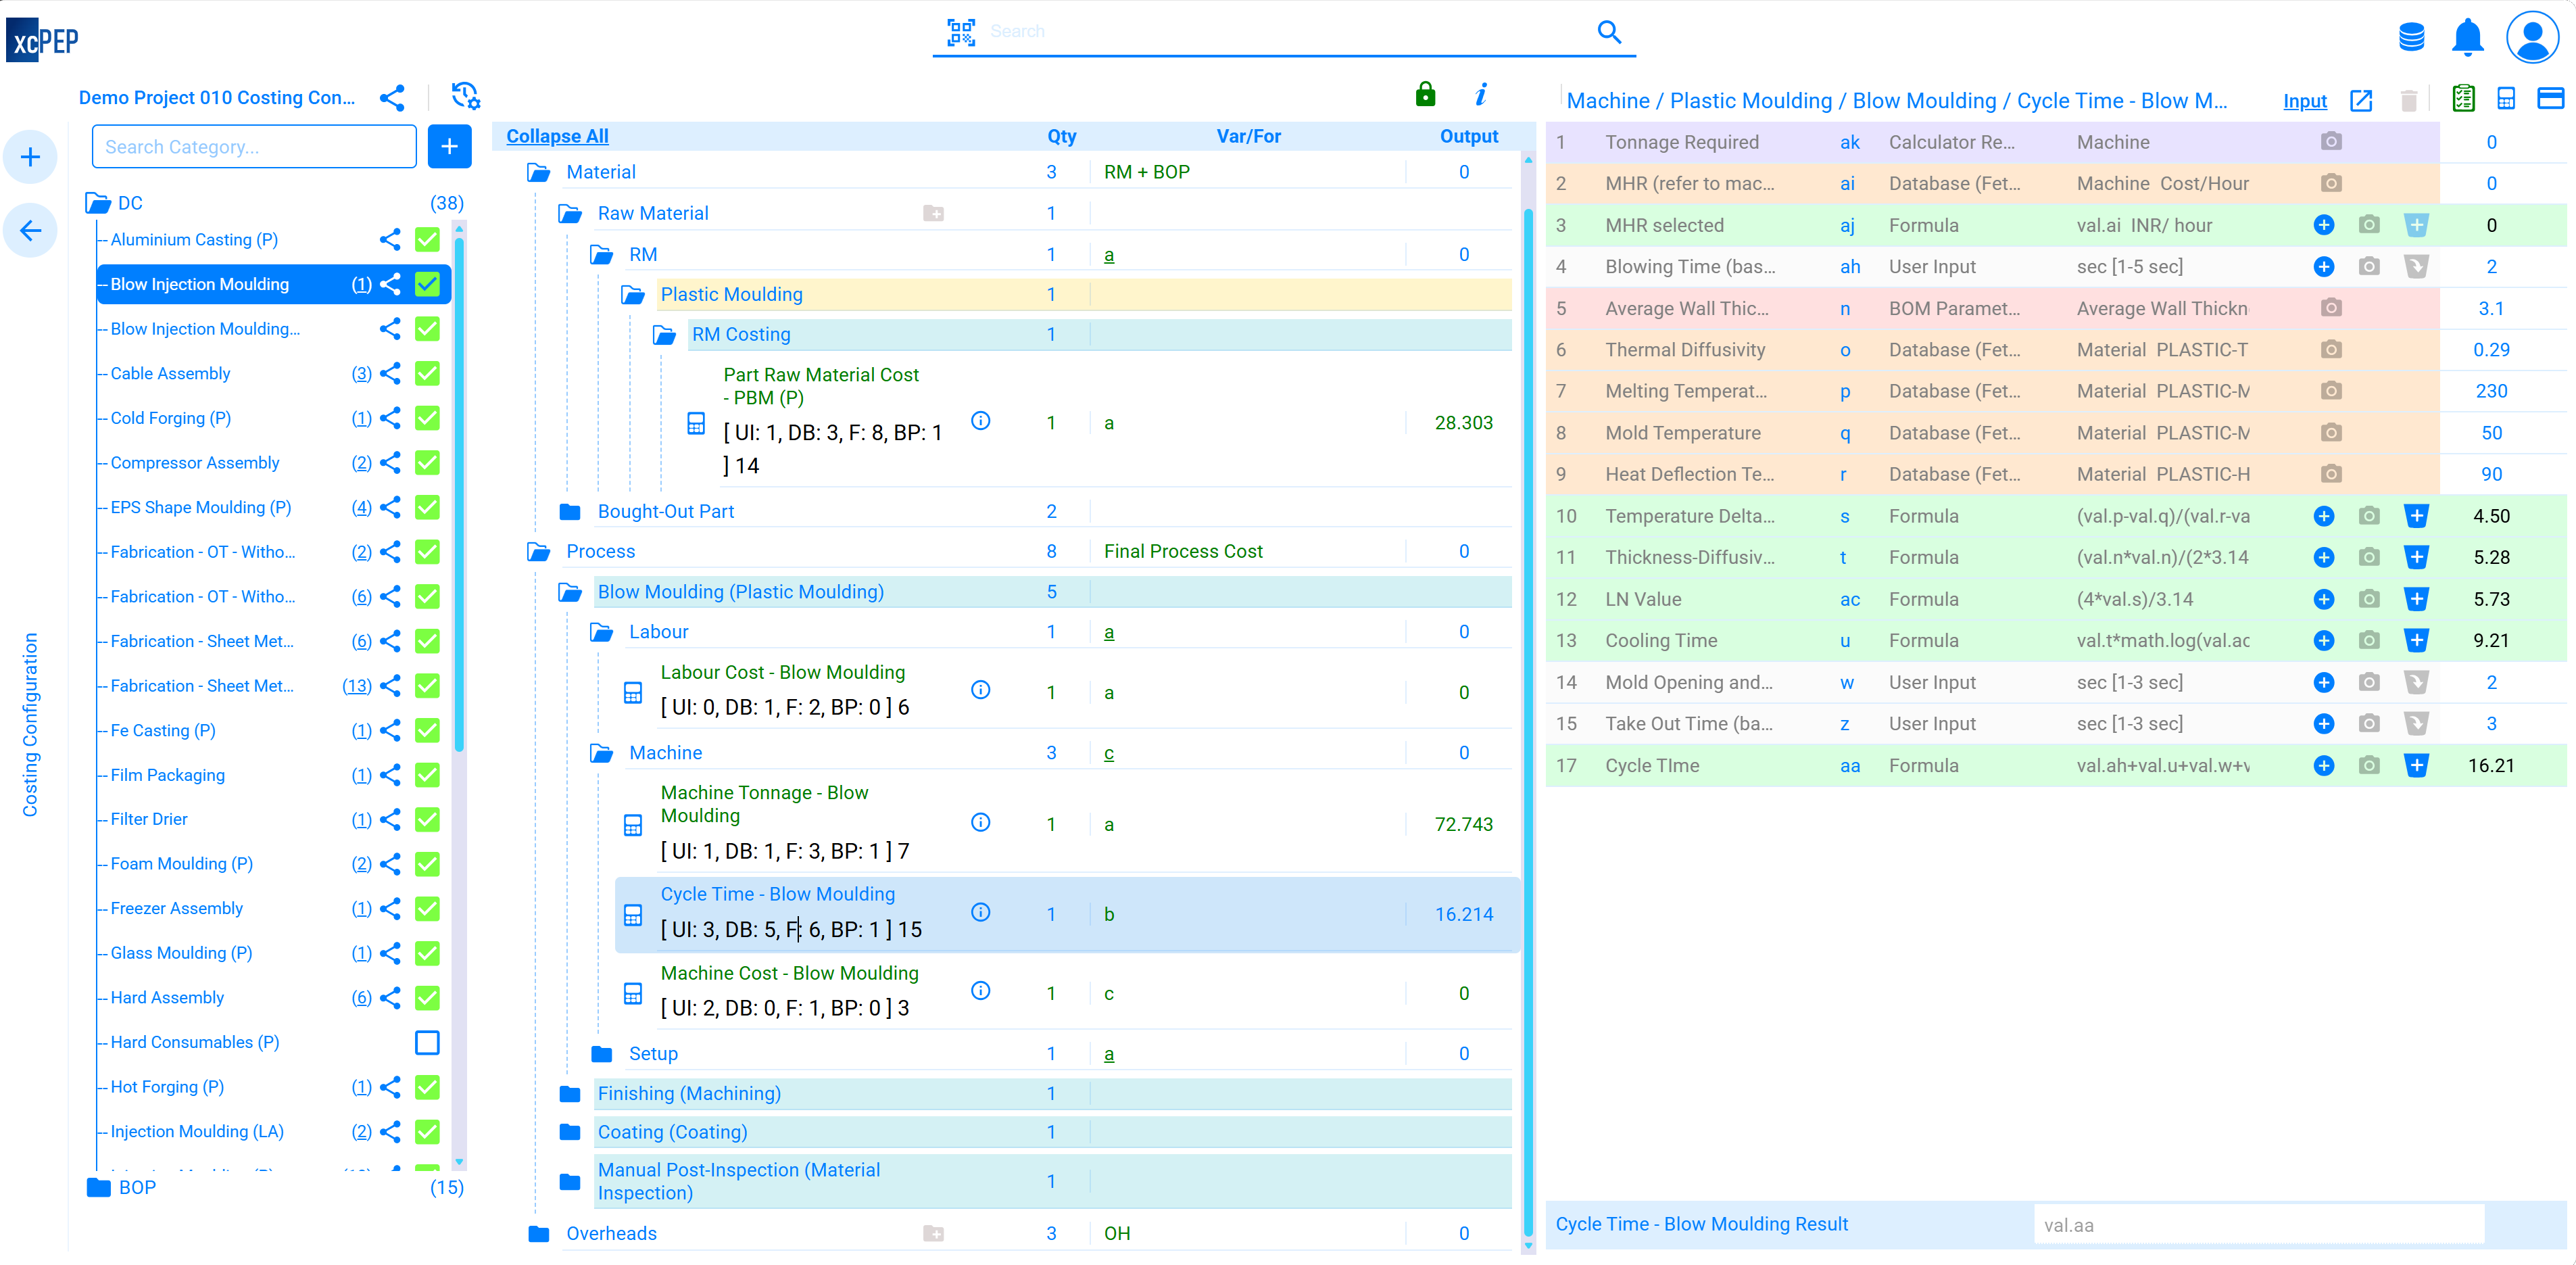The image size is (2576, 1265).
Task: Check the Hard Consumables (P) checkbox
Action: [x=427, y=1042]
